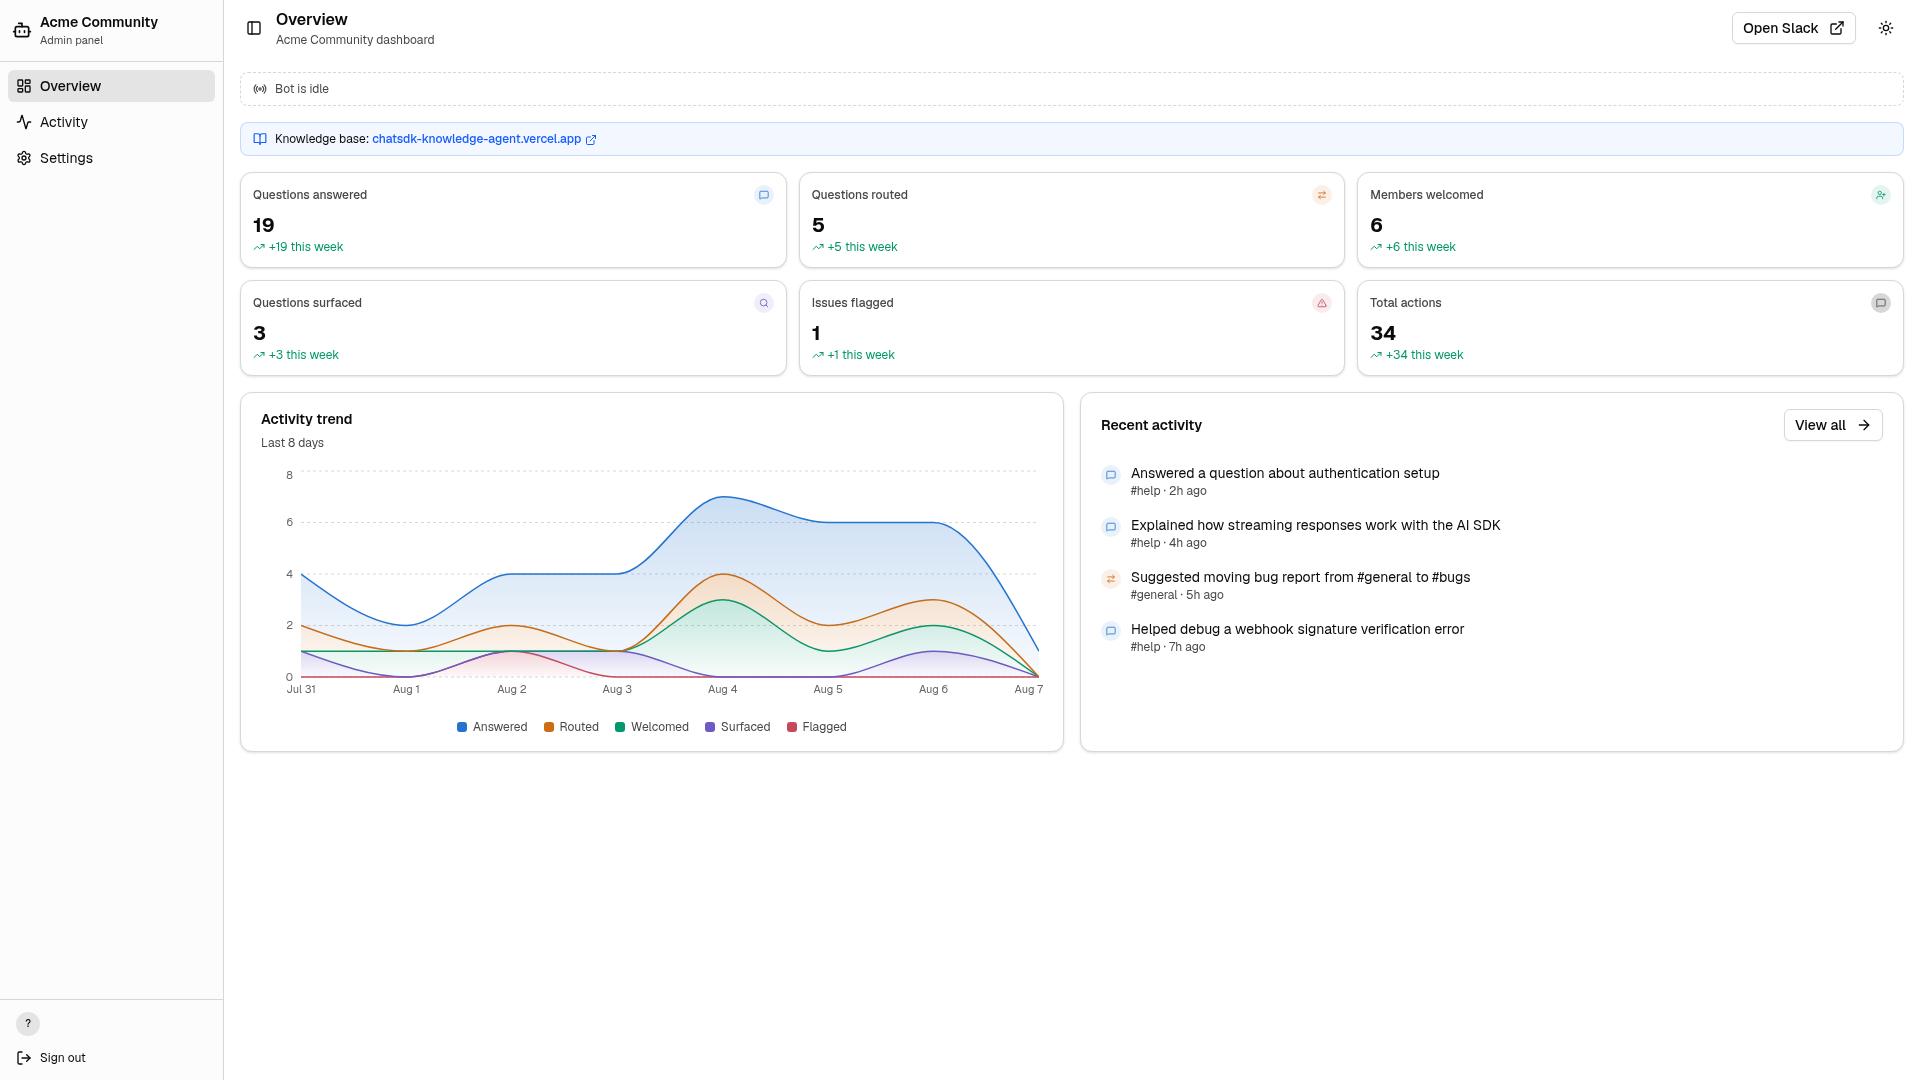
Task: Toggle the Surfaced legend swatch
Action: tap(710, 727)
